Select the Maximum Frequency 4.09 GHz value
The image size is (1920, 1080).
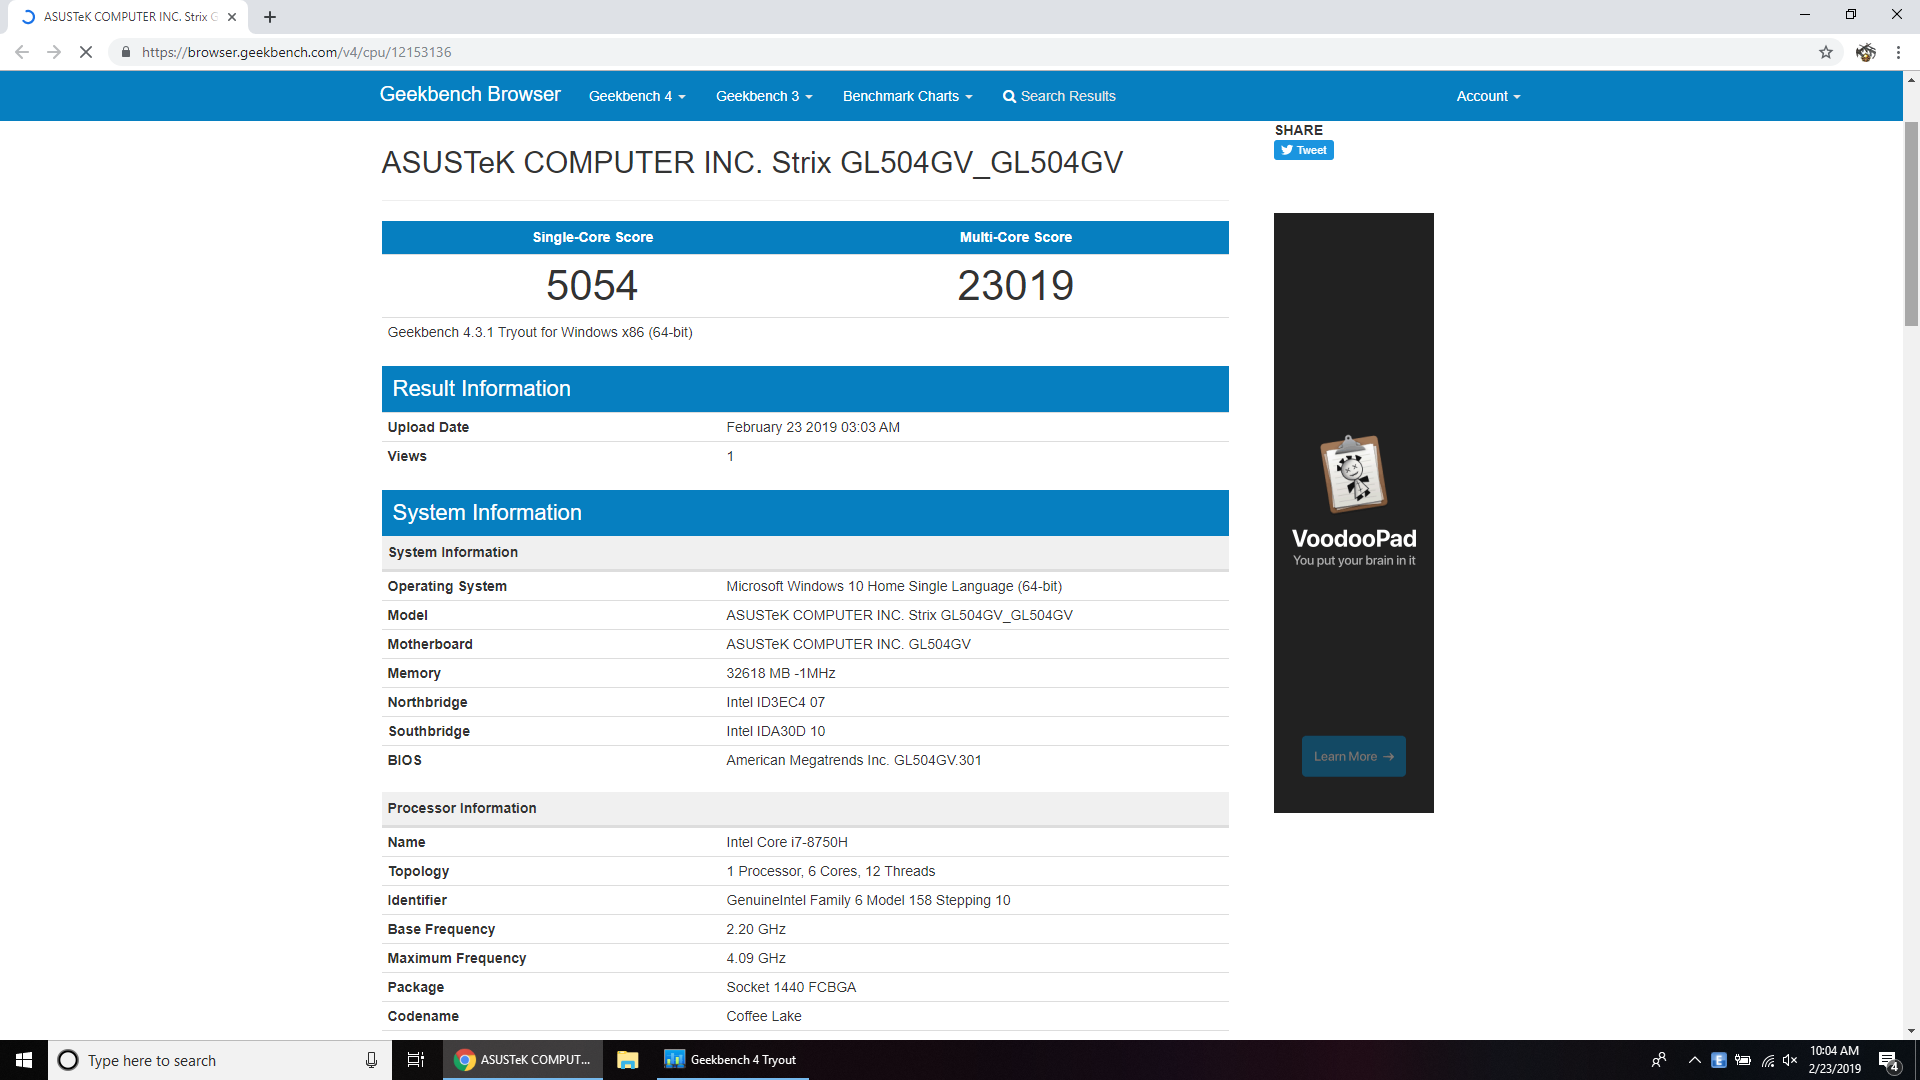pyautogui.click(x=756, y=958)
